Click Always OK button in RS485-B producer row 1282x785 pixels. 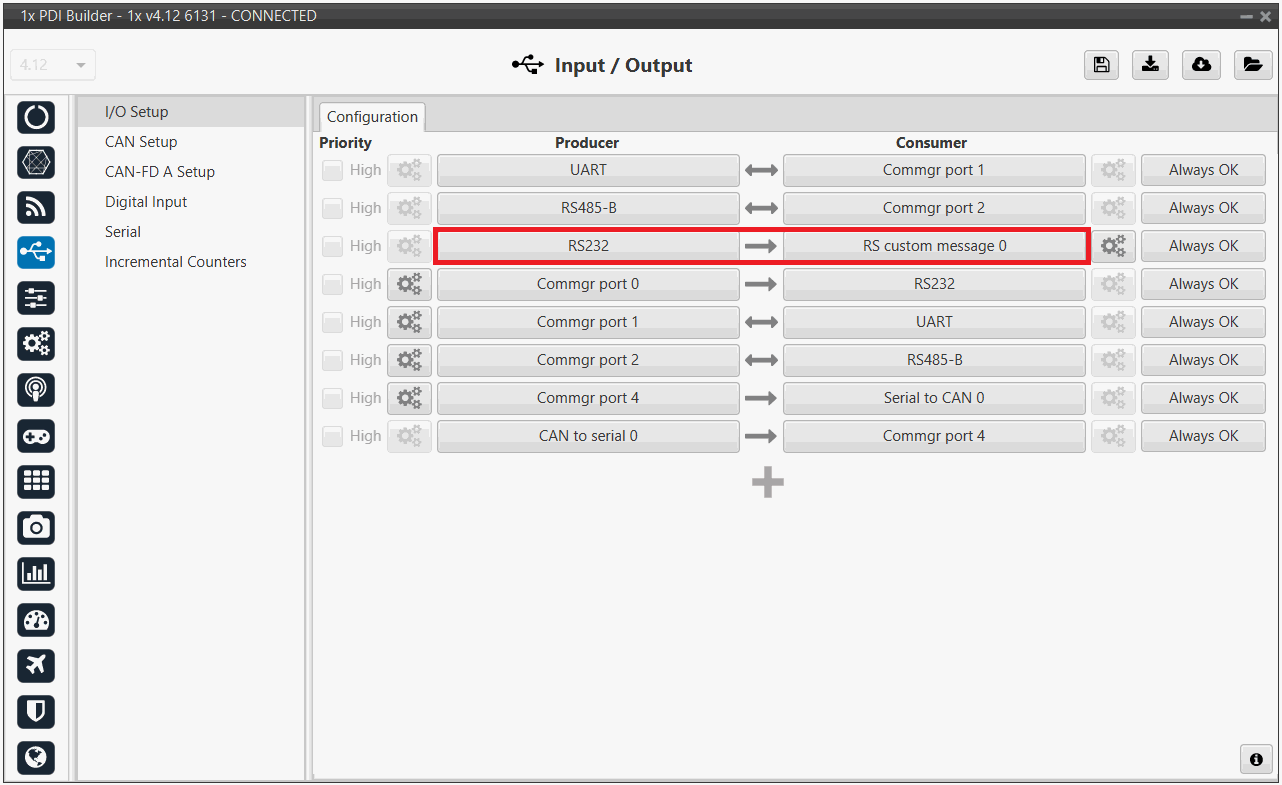pos(1203,208)
